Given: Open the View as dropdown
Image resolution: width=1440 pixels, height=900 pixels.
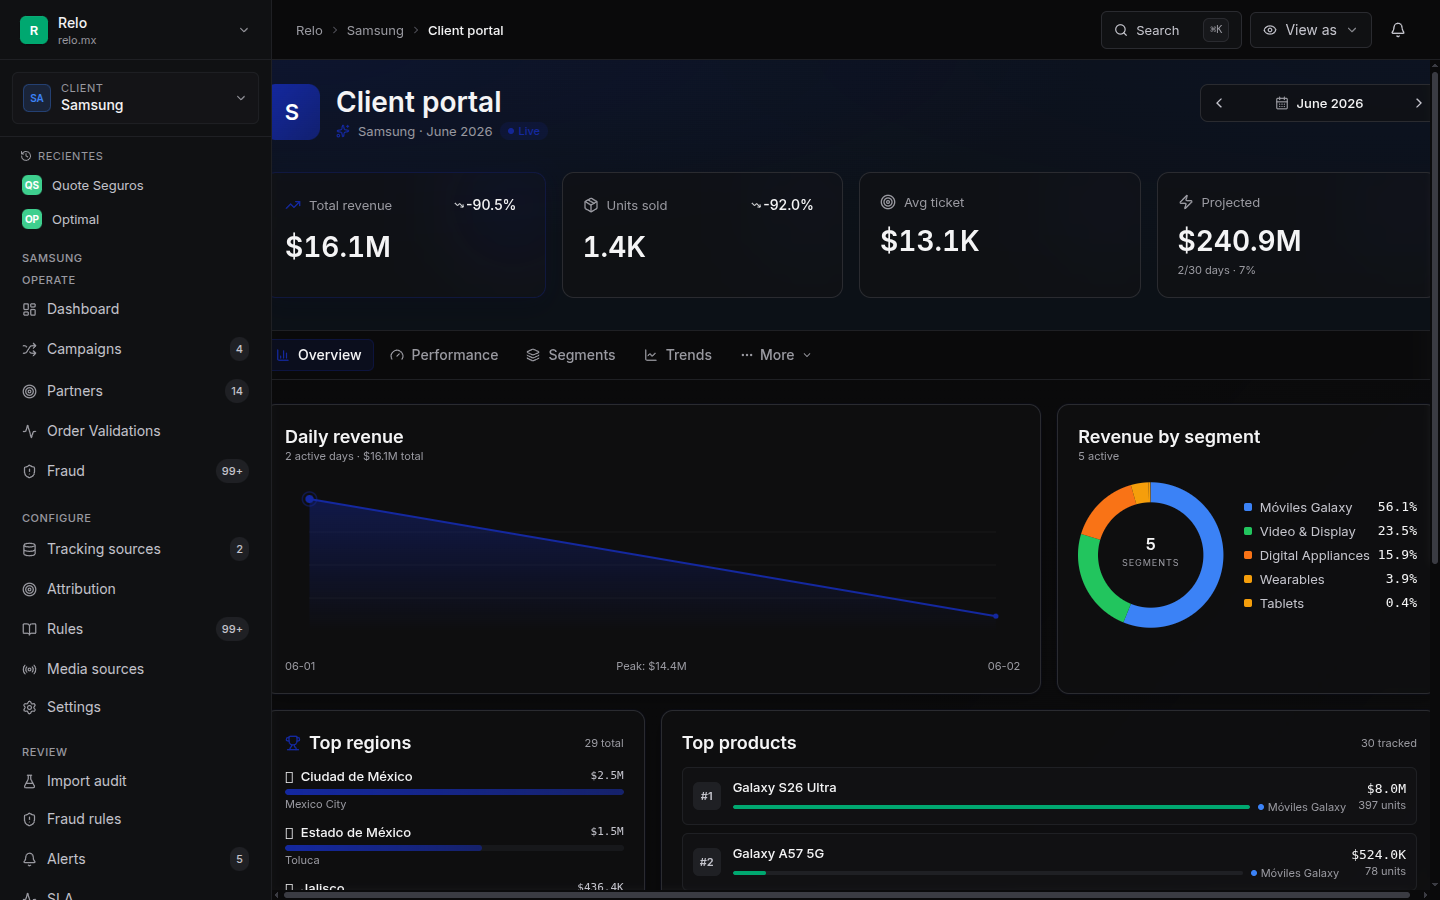Looking at the screenshot, I should tap(1310, 30).
